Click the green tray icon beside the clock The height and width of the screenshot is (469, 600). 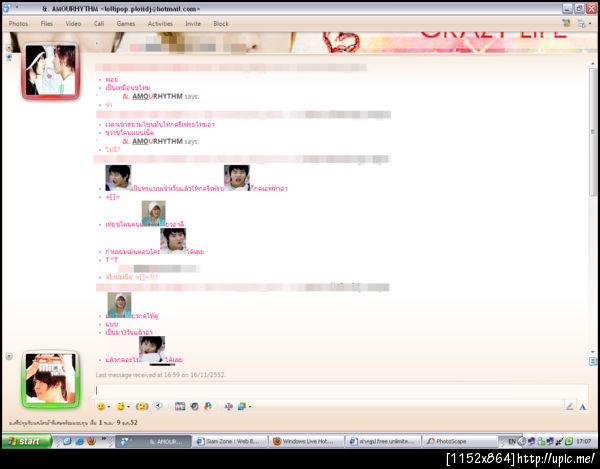569,441
